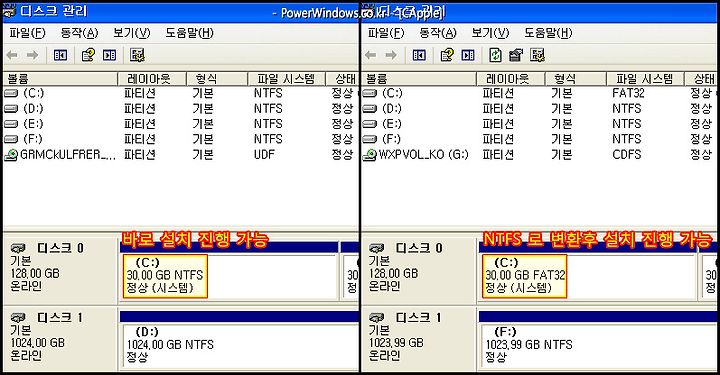720x375 pixels.
Task: Click the forward arrow in right window toolbar
Action: [391, 56]
